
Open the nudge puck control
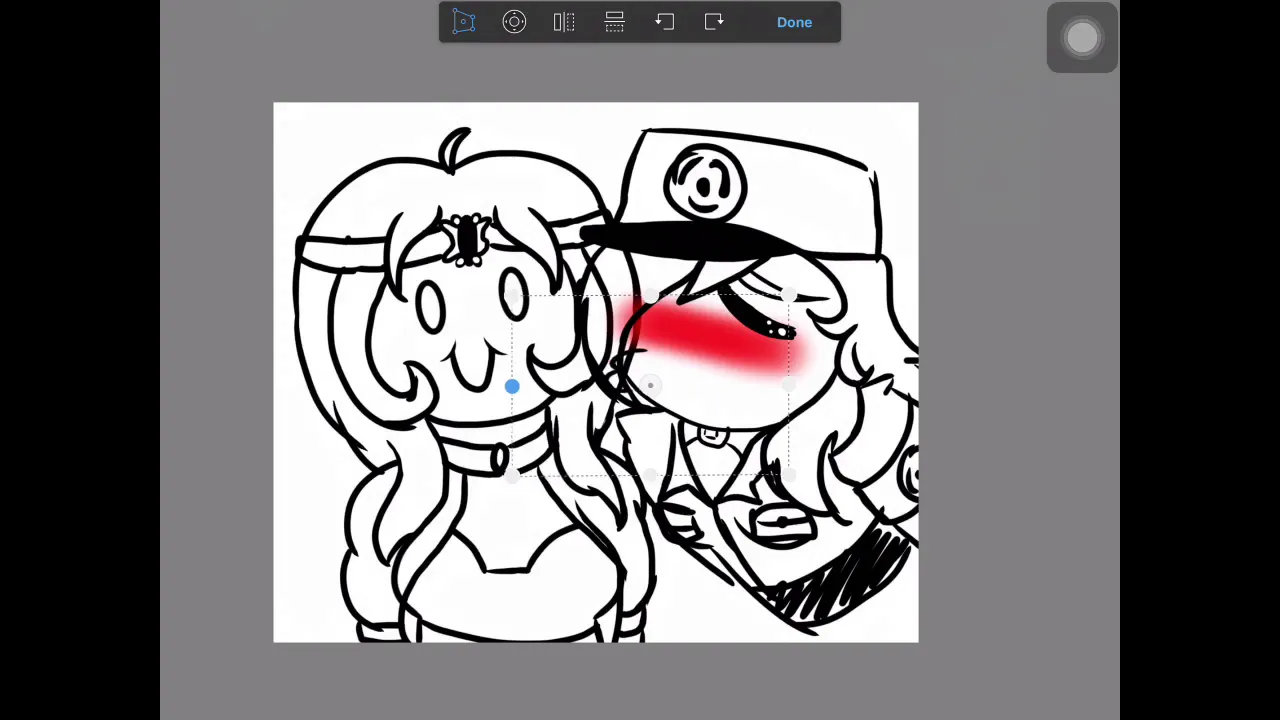514,22
